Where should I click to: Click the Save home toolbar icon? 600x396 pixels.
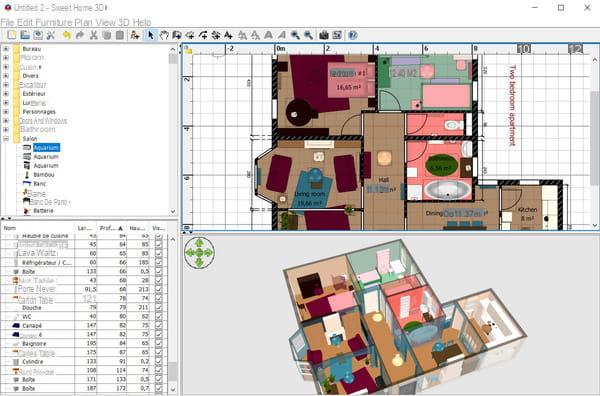[38, 35]
